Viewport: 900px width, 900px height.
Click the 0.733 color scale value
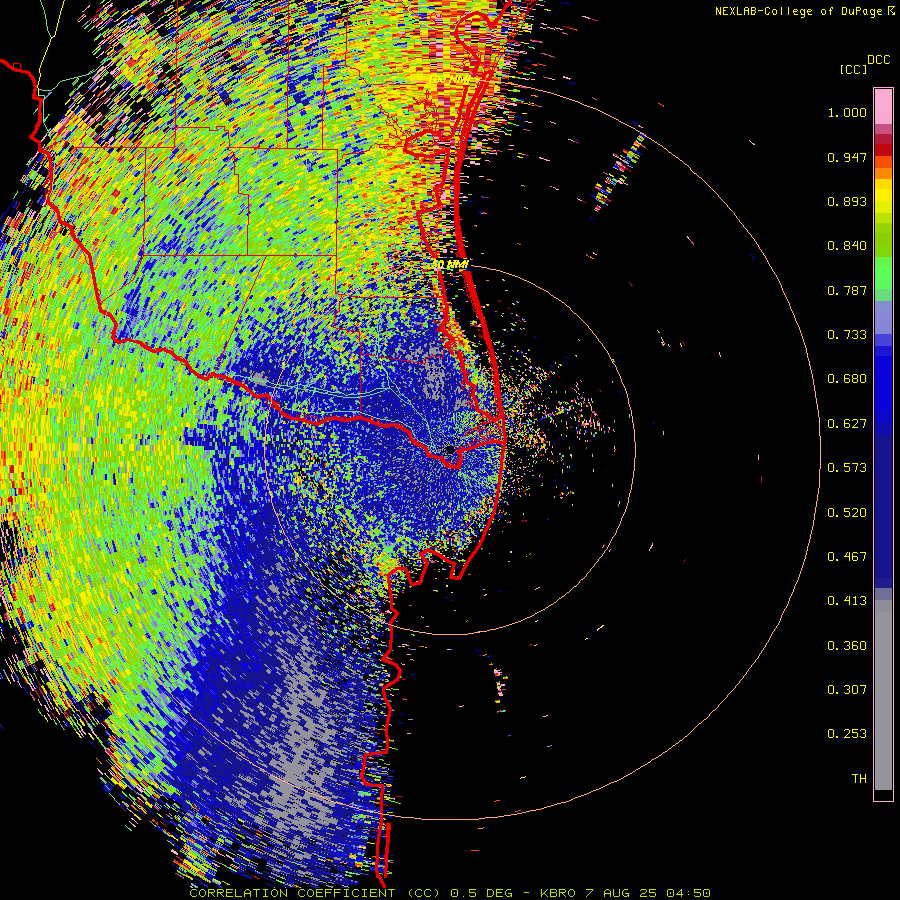pyautogui.click(x=847, y=335)
